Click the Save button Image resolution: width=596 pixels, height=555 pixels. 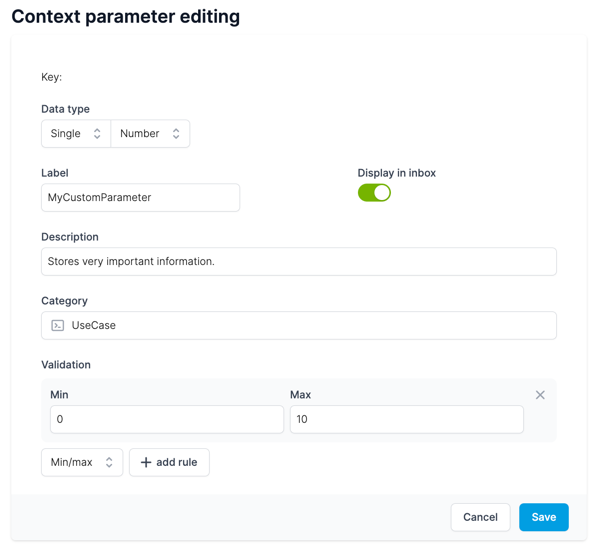click(x=544, y=517)
